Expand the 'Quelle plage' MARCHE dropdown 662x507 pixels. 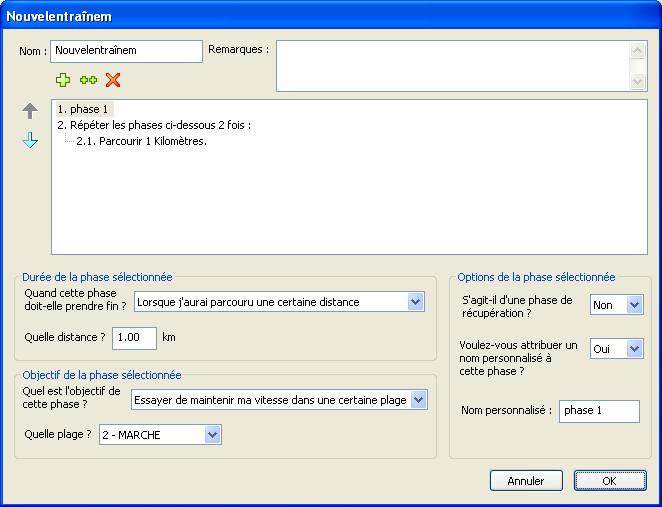[x=160, y=435]
